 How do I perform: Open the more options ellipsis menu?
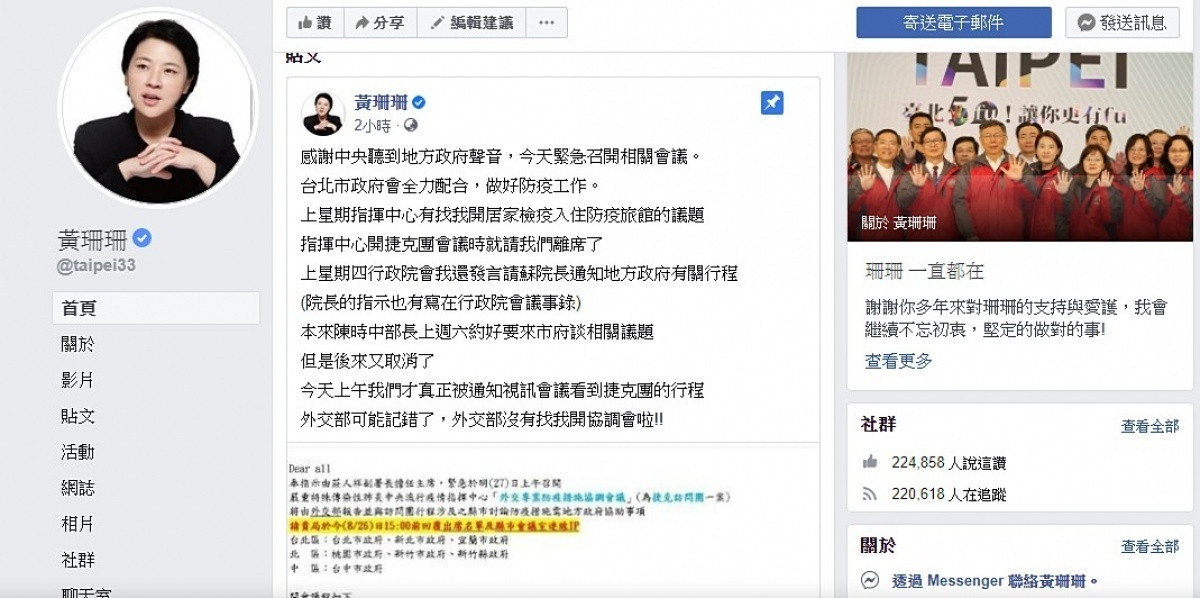point(546,22)
